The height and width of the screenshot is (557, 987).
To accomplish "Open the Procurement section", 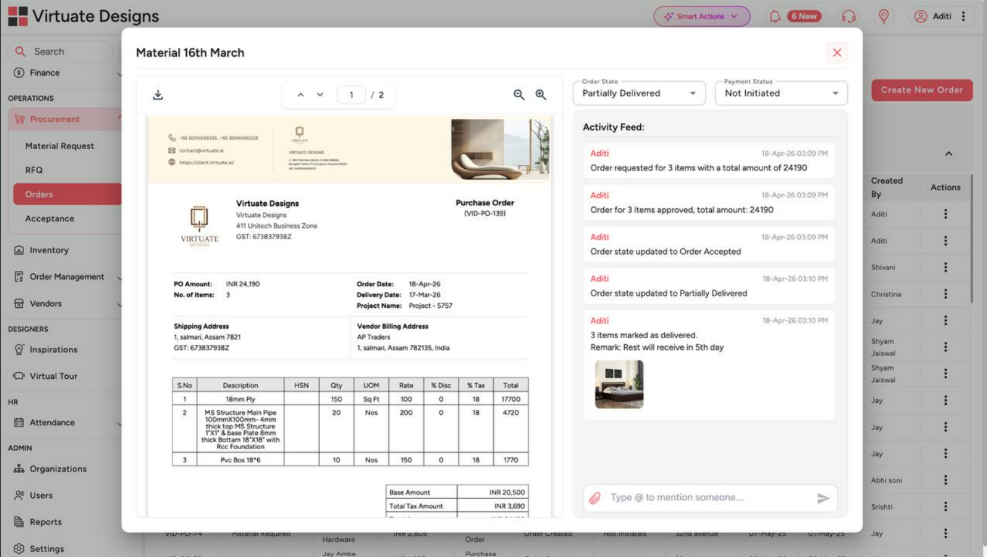I will pyautogui.click(x=65, y=119).
